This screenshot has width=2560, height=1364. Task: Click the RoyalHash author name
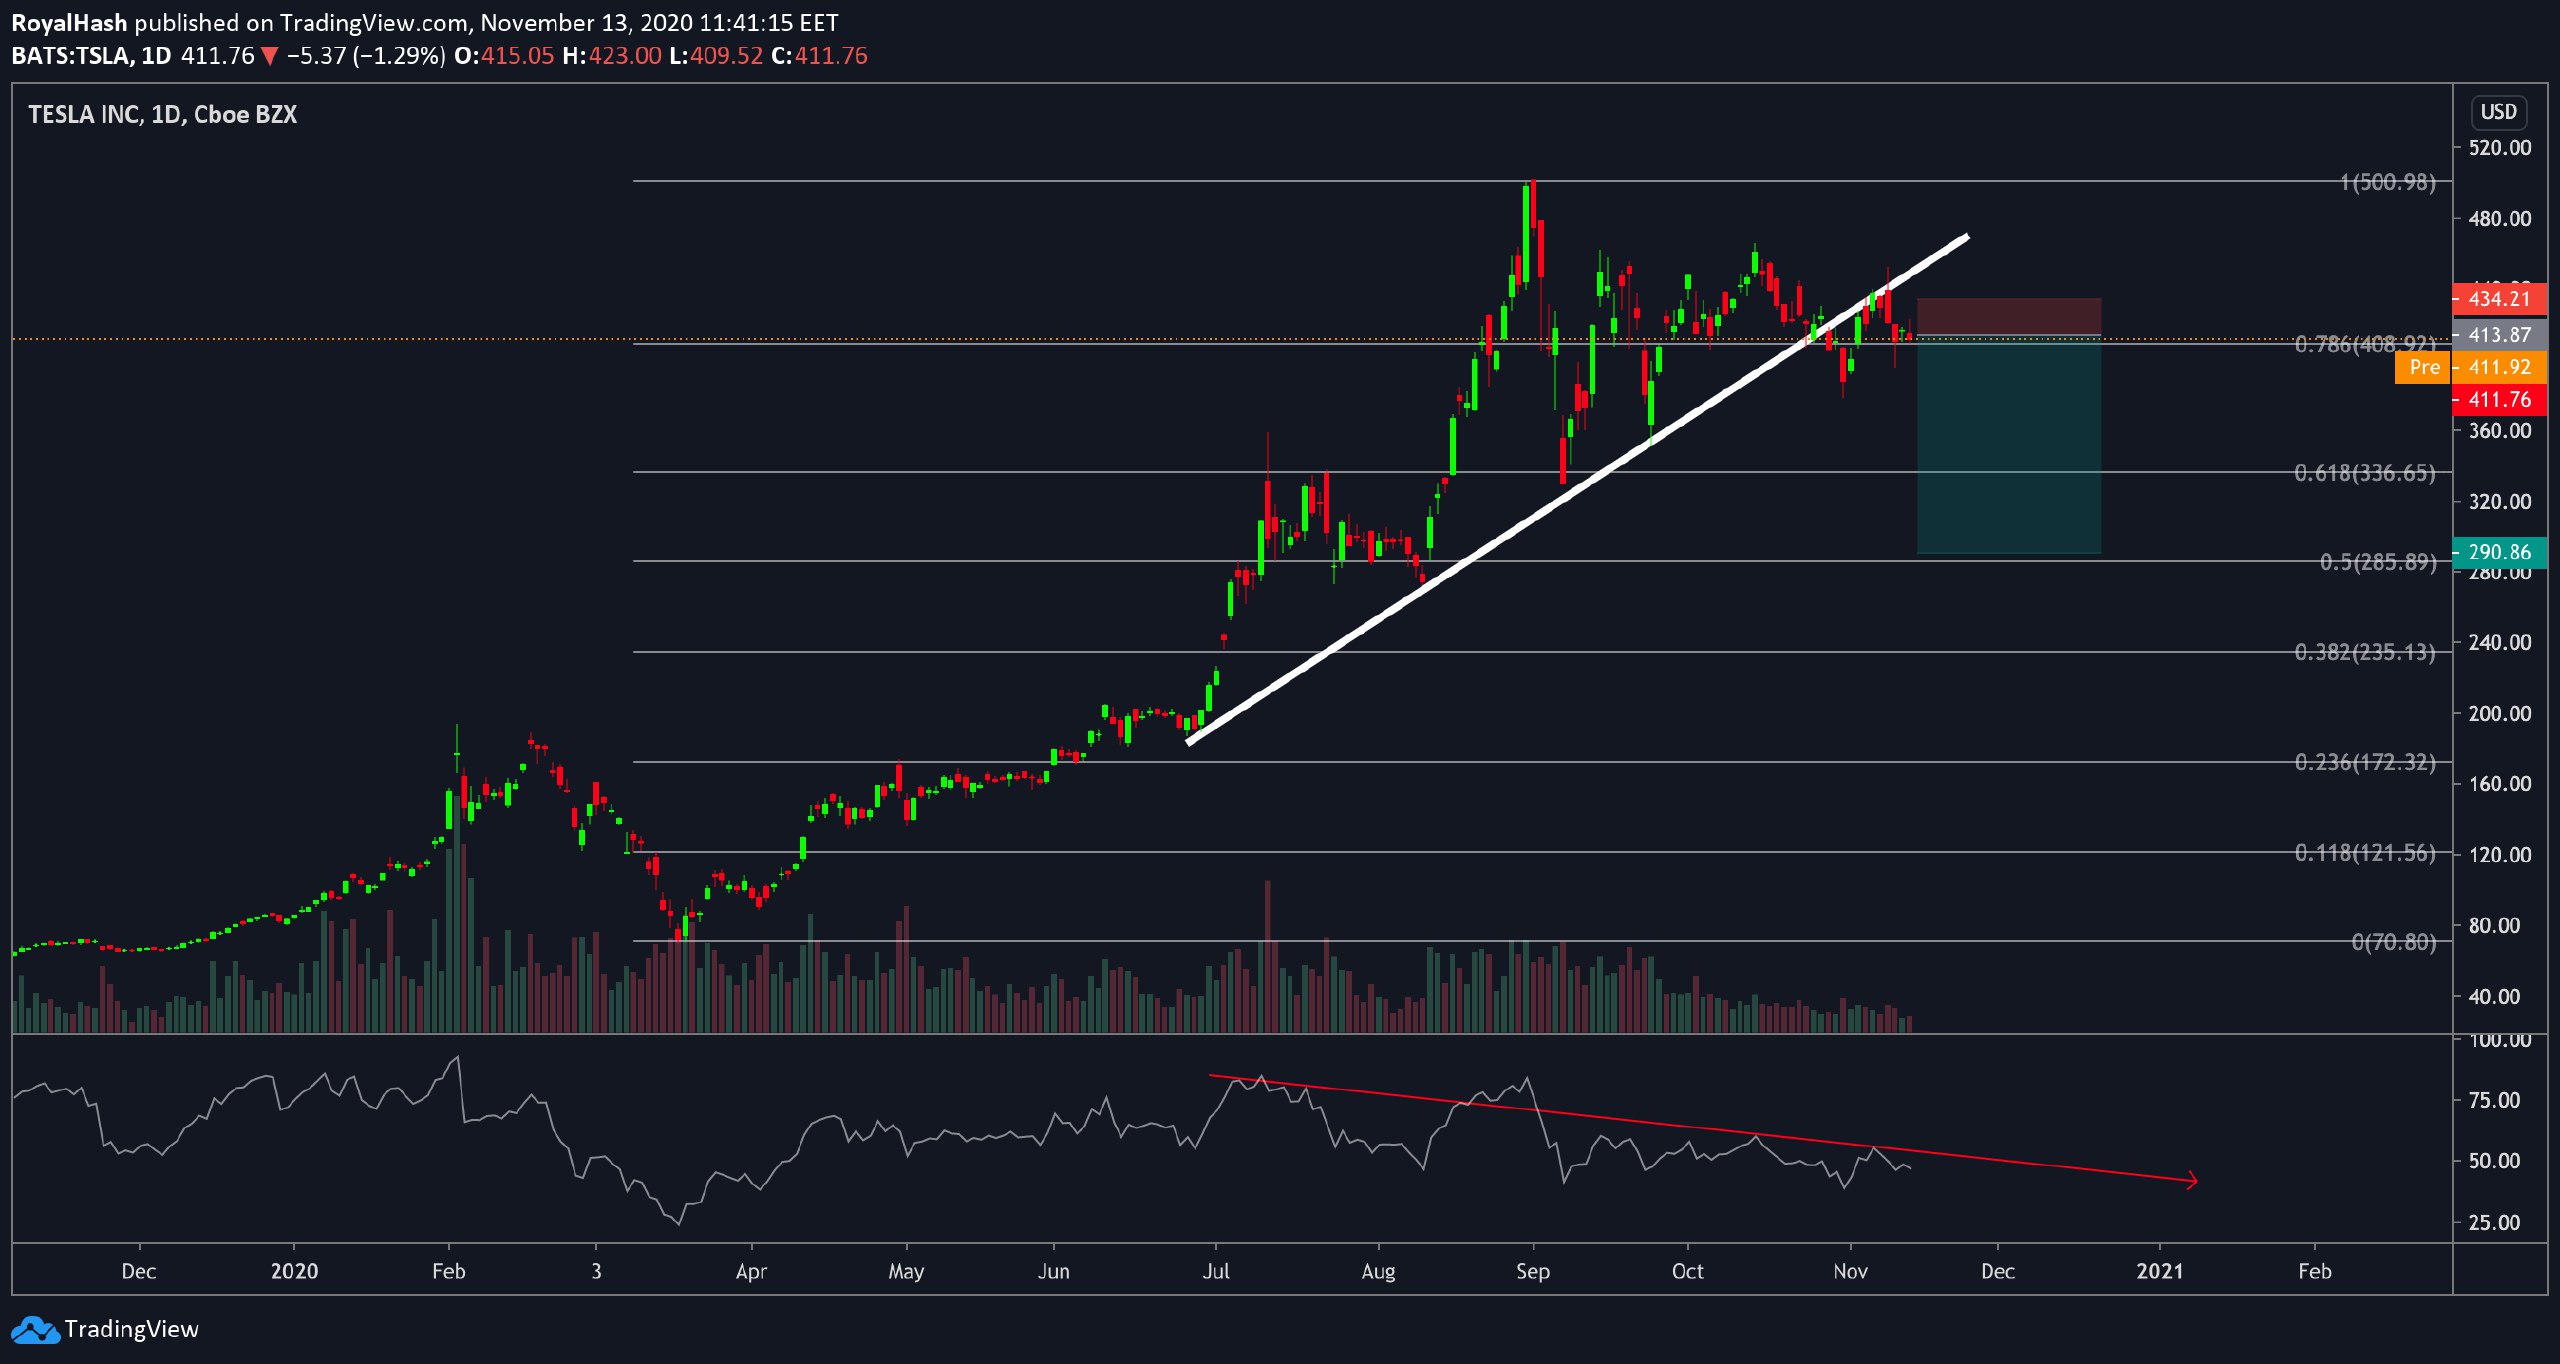click(x=69, y=22)
